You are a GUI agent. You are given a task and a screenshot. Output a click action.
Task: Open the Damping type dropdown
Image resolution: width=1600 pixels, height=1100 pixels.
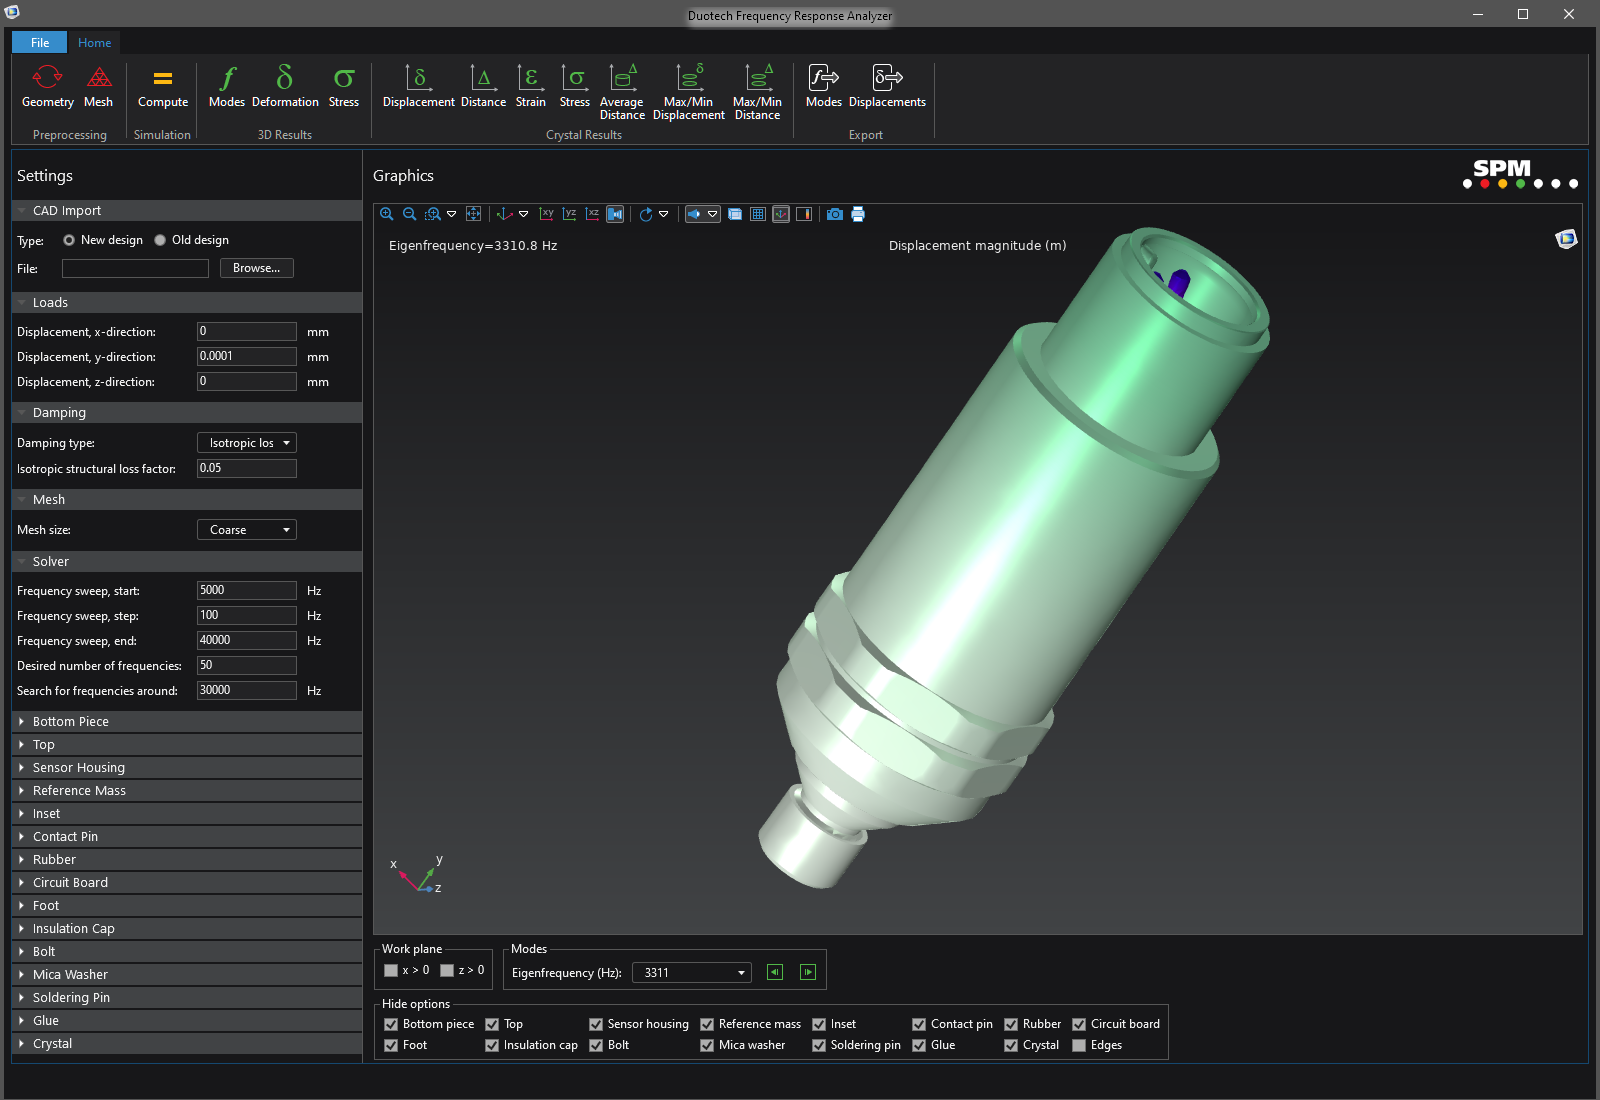click(247, 443)
